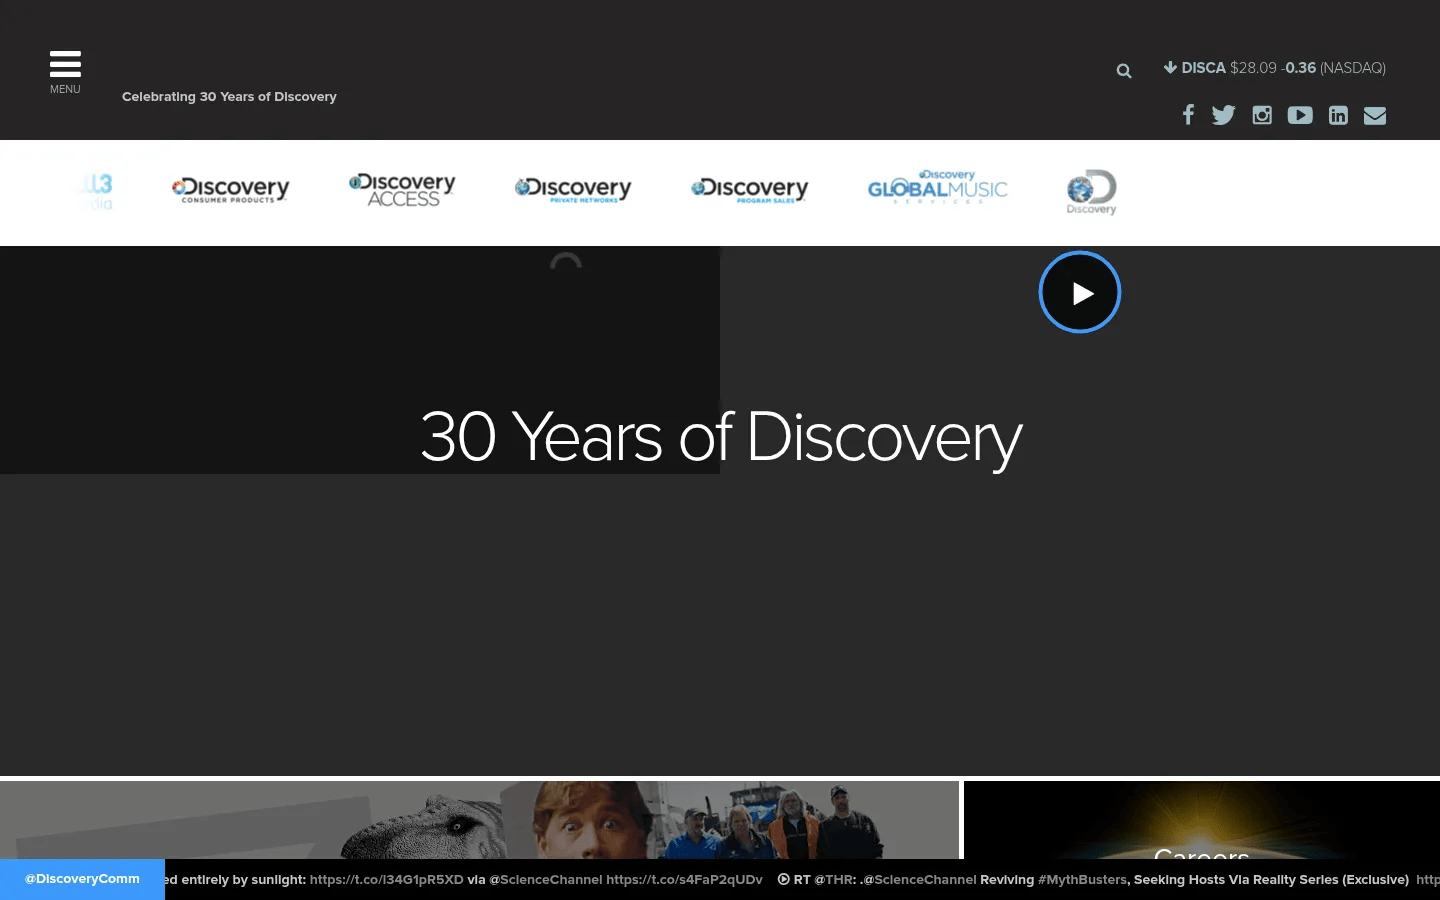Click the search magnifier icon
Screen dimensions: 1440x900
(x=1124, y=71)
